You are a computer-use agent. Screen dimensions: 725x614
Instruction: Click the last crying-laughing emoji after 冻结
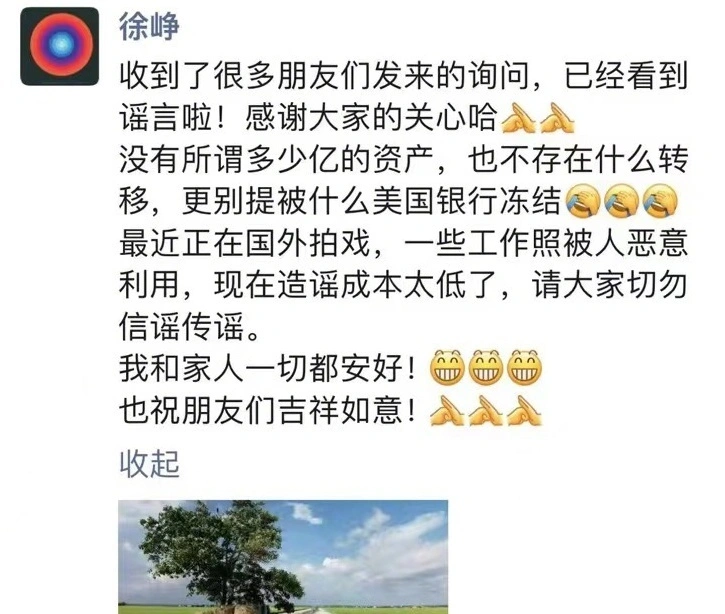pyautogui.click(x=660, y=201)
